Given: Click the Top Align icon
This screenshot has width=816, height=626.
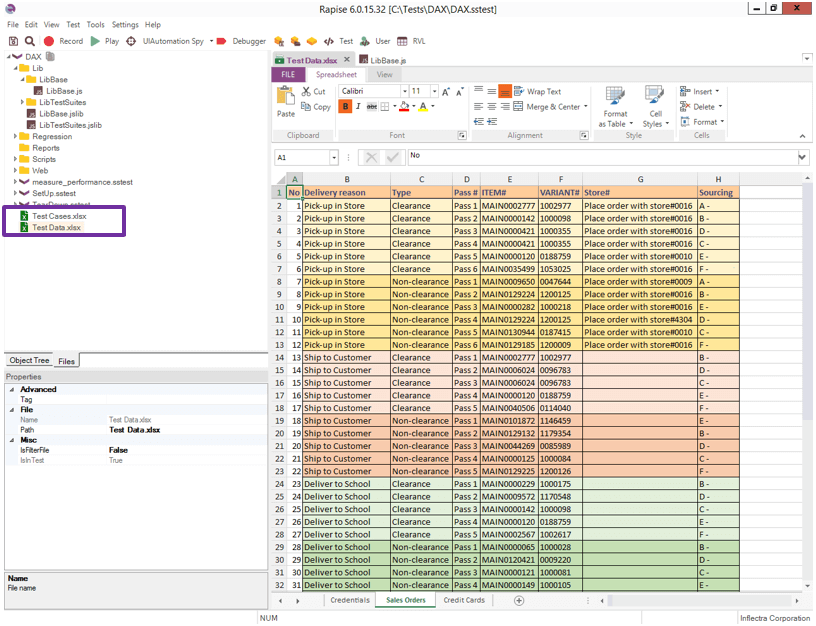Looking at the screenshot, I should 479,91.
